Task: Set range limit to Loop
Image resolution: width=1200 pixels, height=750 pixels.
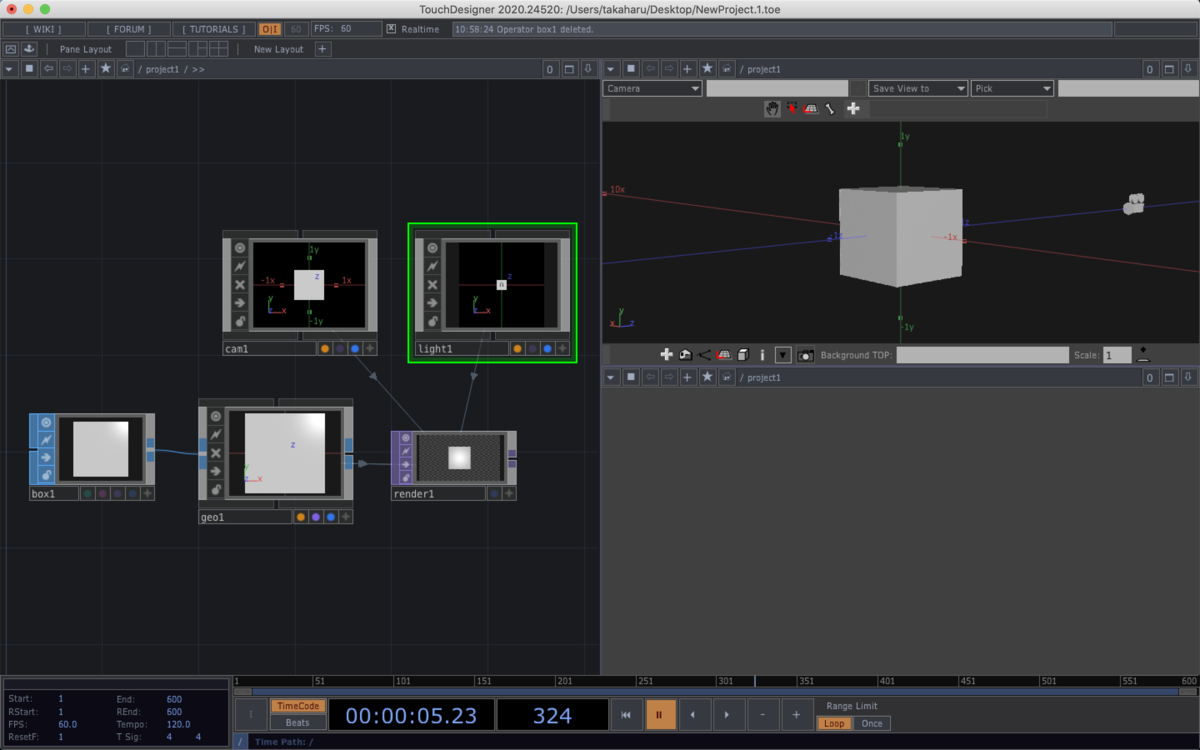Action: (x=834, y=723)
